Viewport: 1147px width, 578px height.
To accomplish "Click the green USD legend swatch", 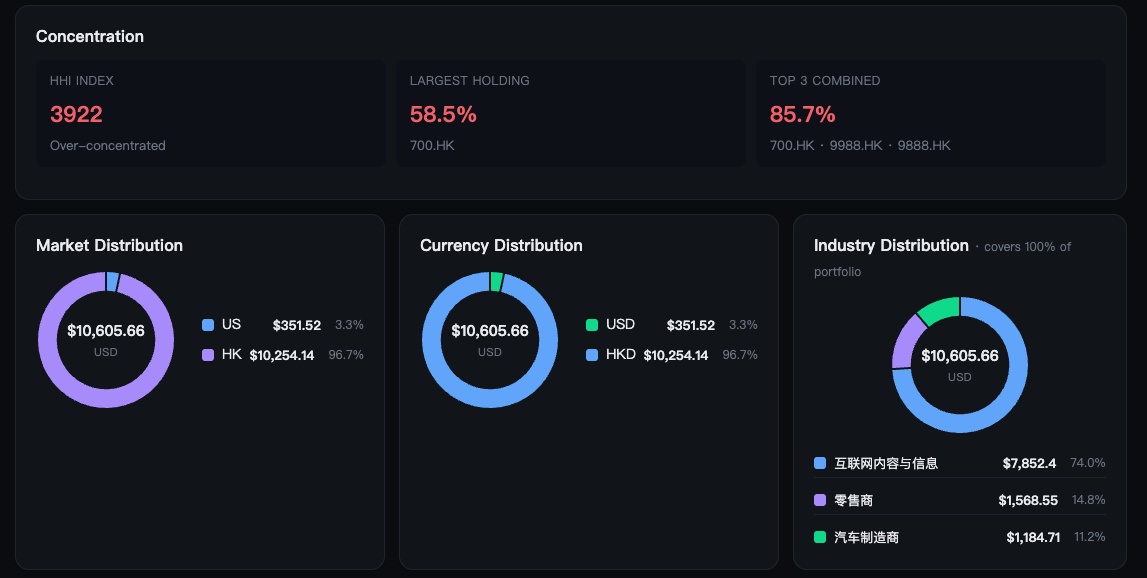I will 592,325.
